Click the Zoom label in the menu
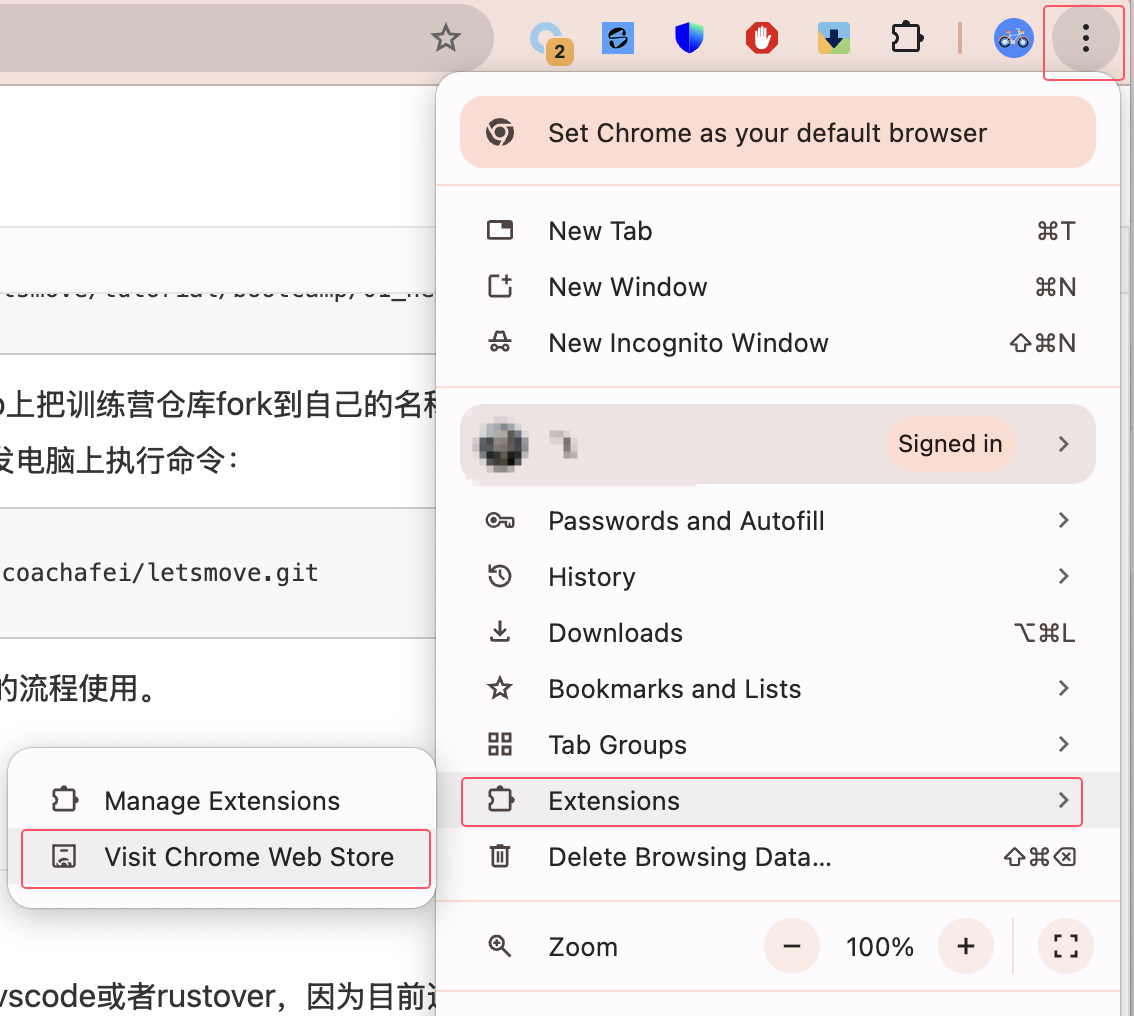Viewport: 1134px width, 1016px height. 583,947
